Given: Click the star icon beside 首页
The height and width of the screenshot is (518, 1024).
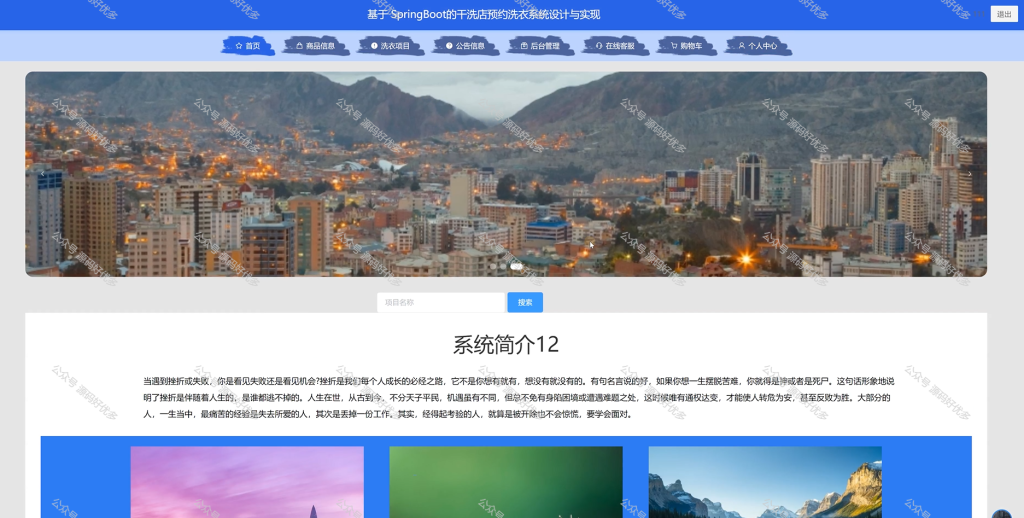Looking at the screenshot, I should point(239,46).
